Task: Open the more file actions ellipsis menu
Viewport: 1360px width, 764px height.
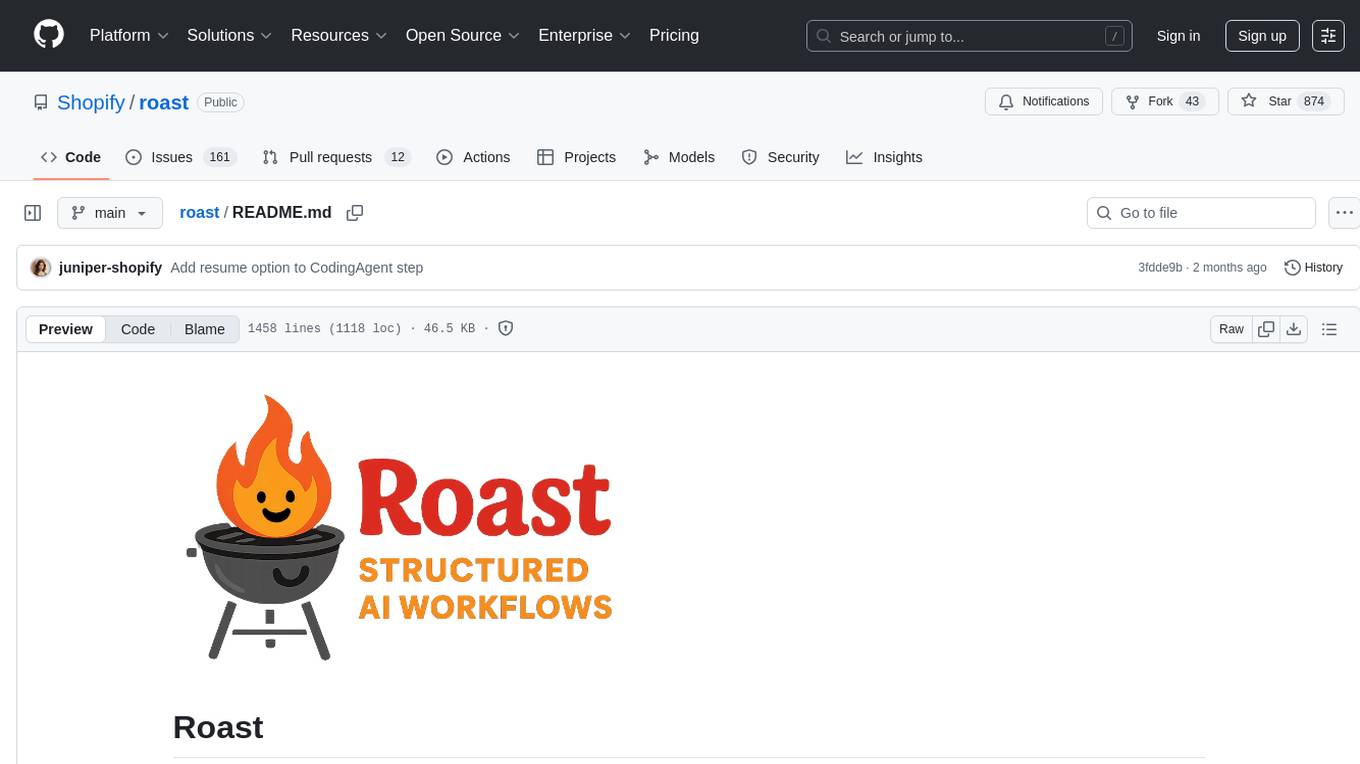Action: click(x=1344, y=213)
